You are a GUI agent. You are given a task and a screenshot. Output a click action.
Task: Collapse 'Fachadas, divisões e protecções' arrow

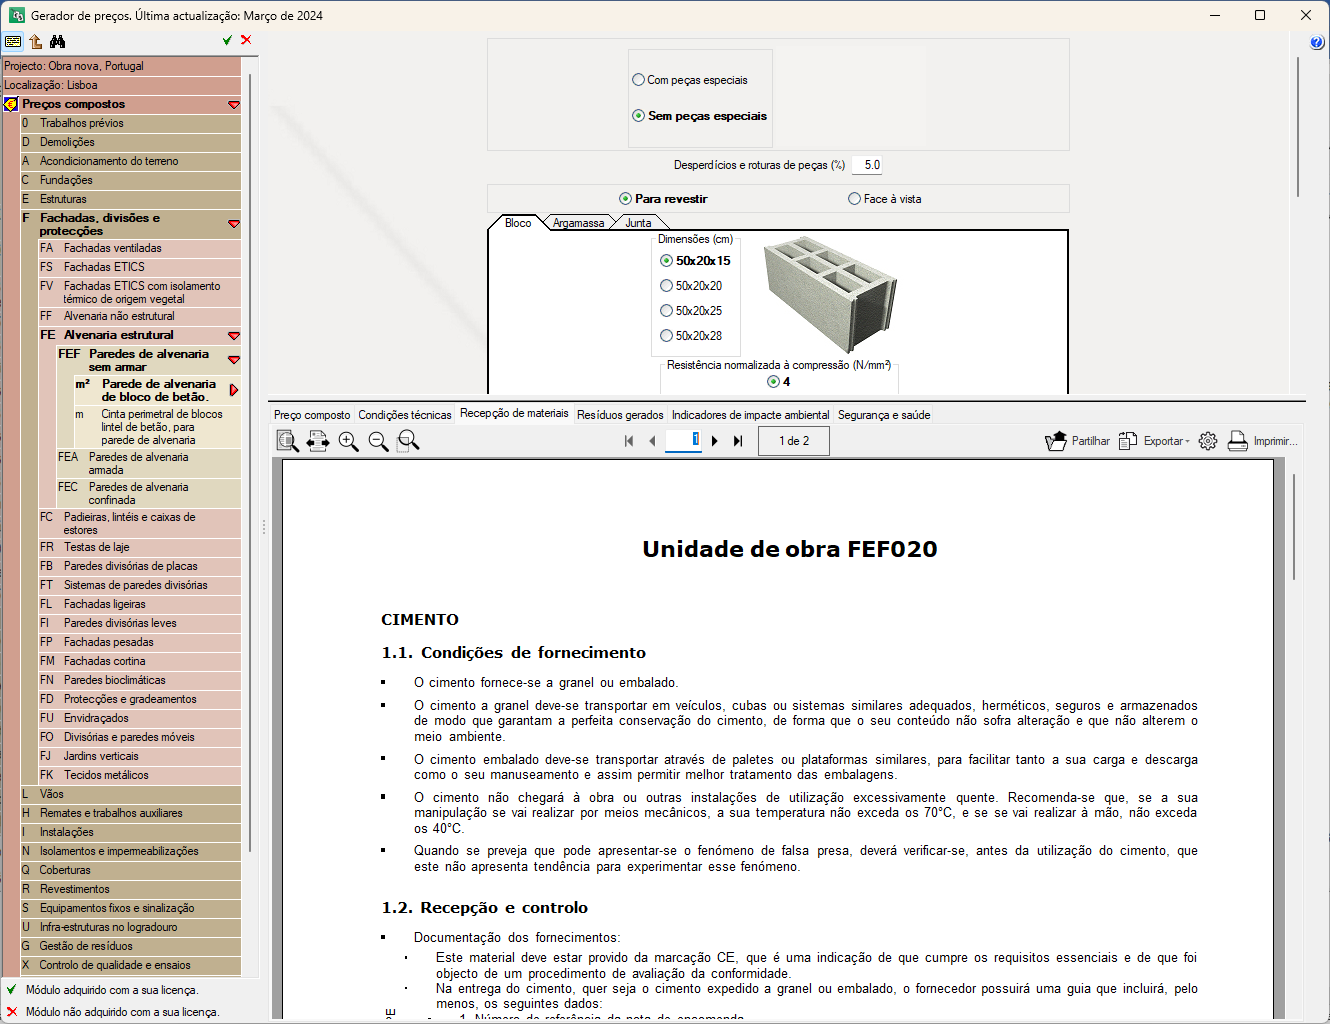click(234, 224)
